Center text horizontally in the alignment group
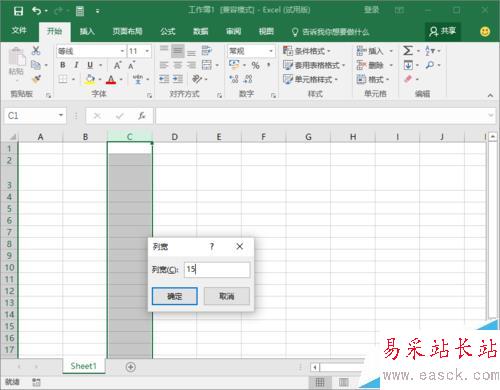Image resolution: width=500 pixels, height=390 pixels. point(178,65)
